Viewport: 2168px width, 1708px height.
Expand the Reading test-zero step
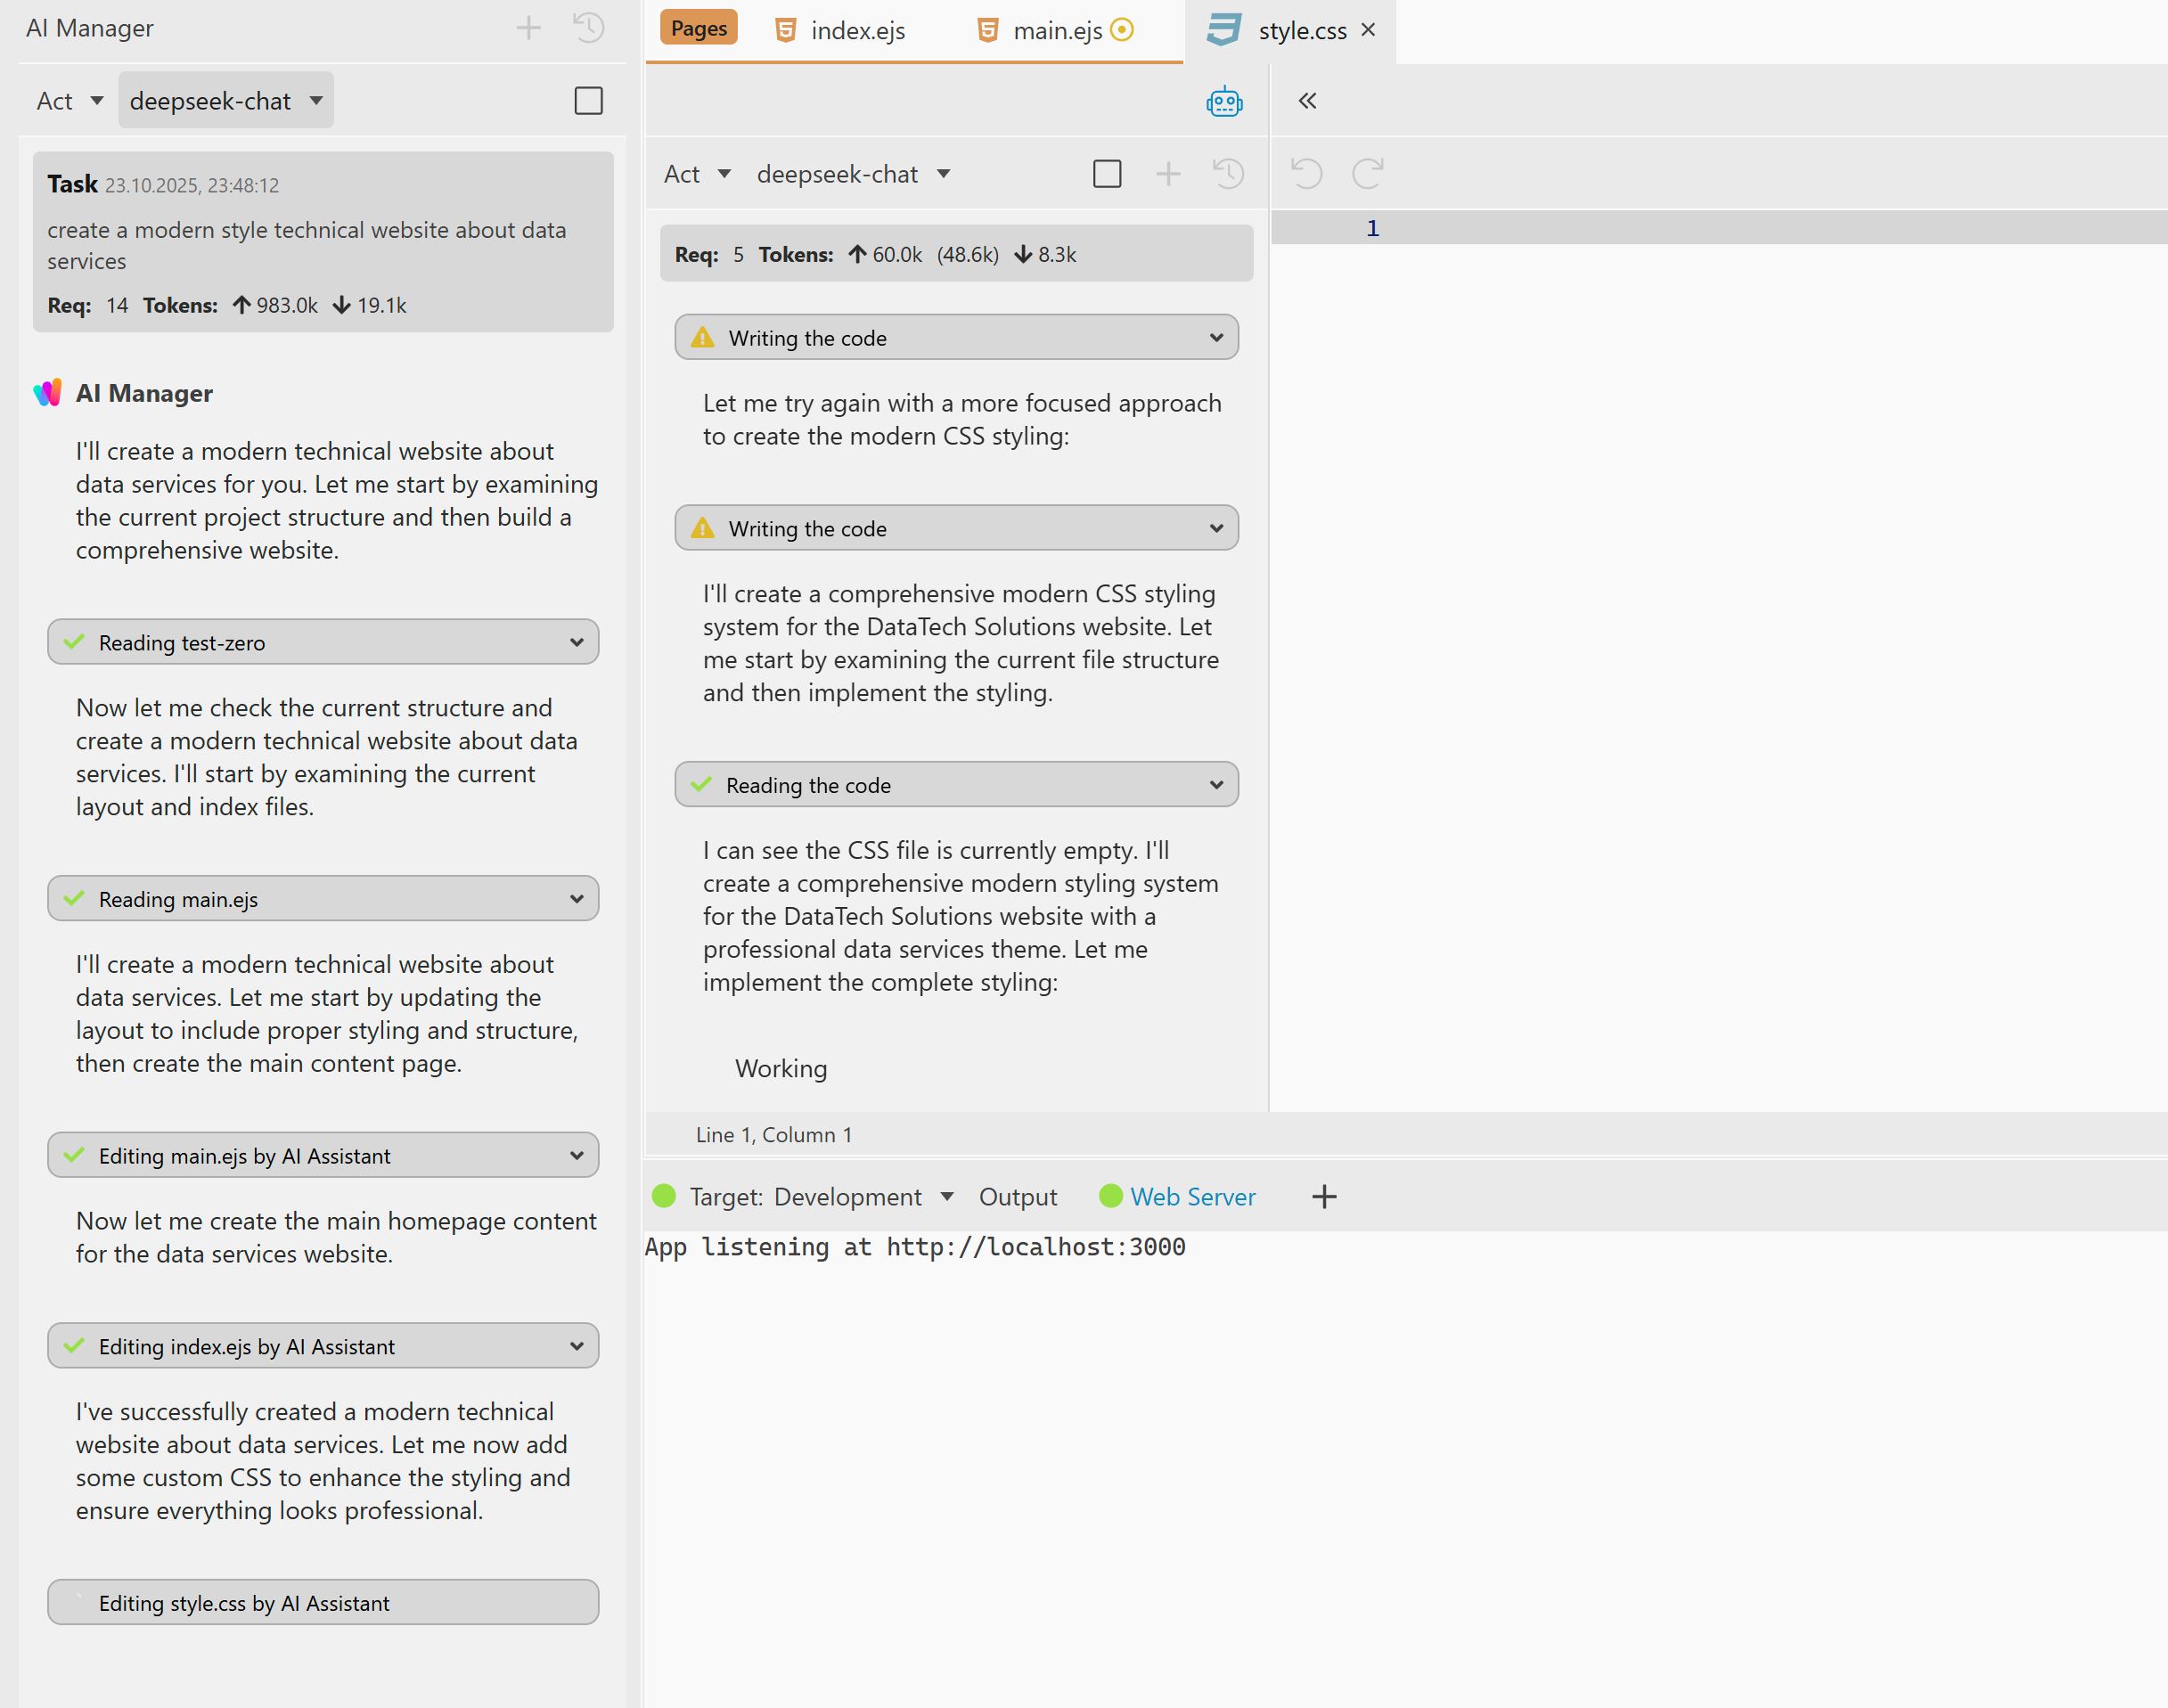click(x=323, y=642)
